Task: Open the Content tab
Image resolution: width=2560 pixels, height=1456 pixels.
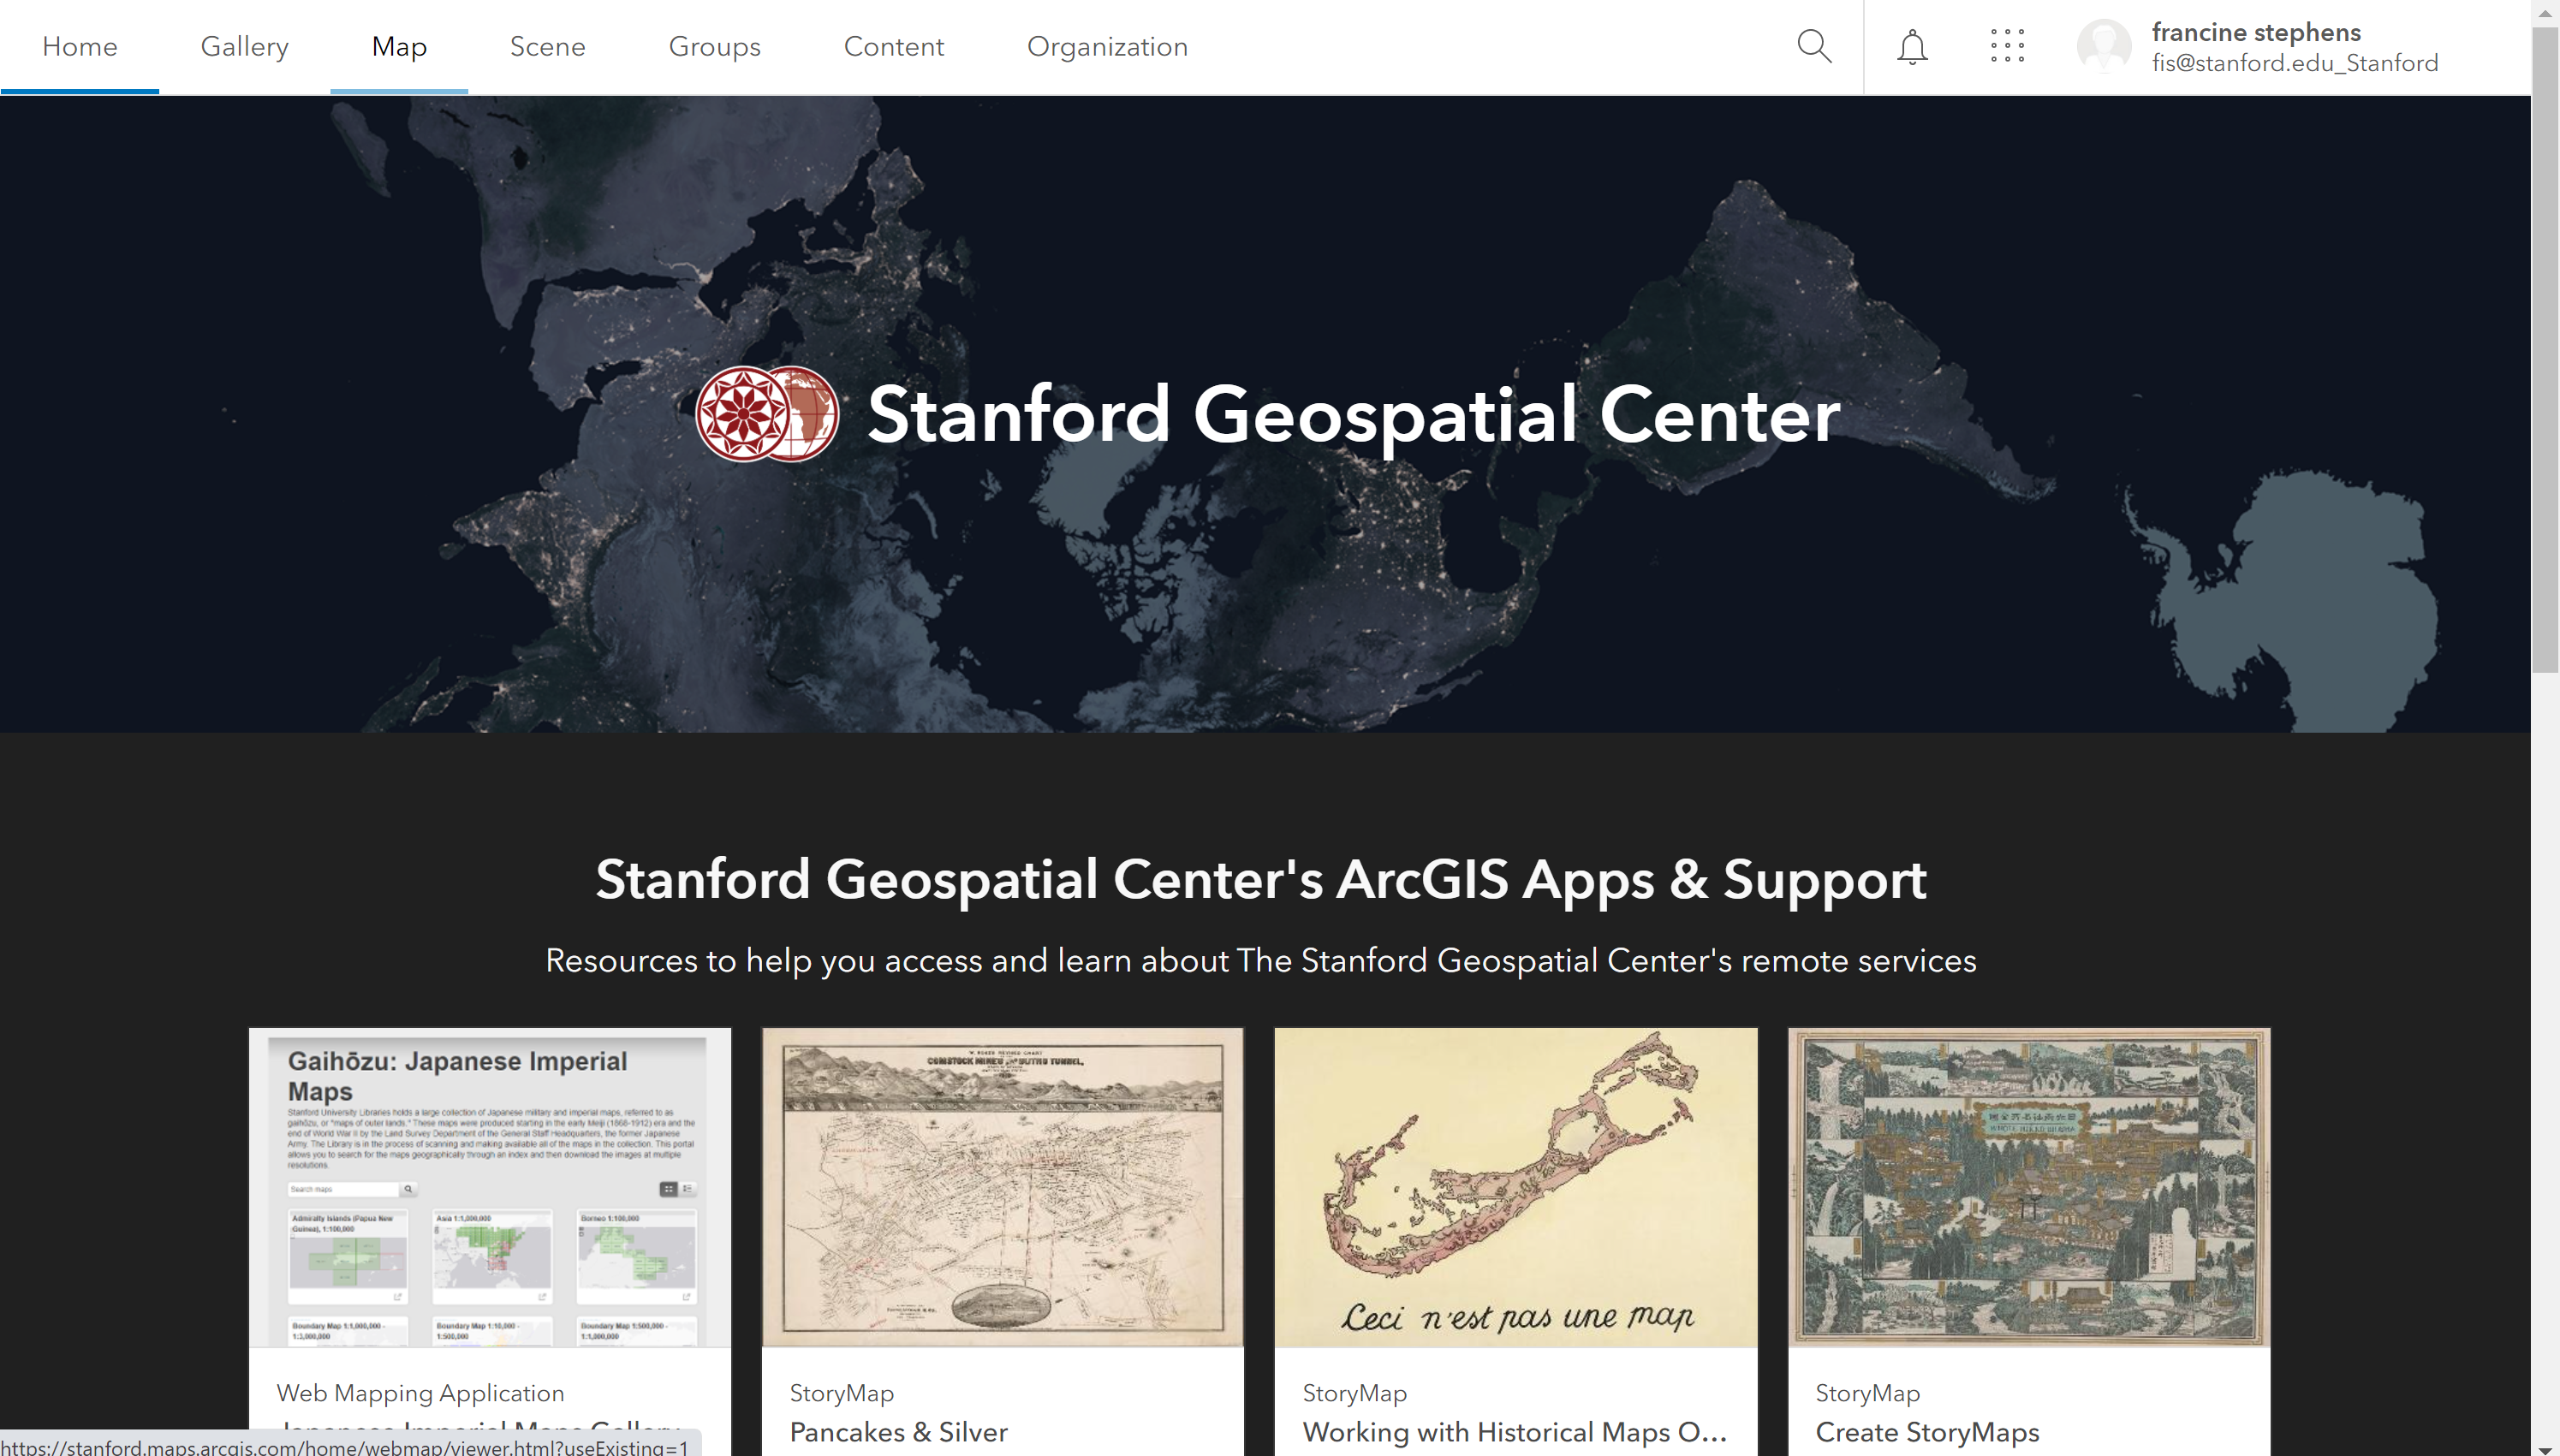Action: click(x=893, y=46)
